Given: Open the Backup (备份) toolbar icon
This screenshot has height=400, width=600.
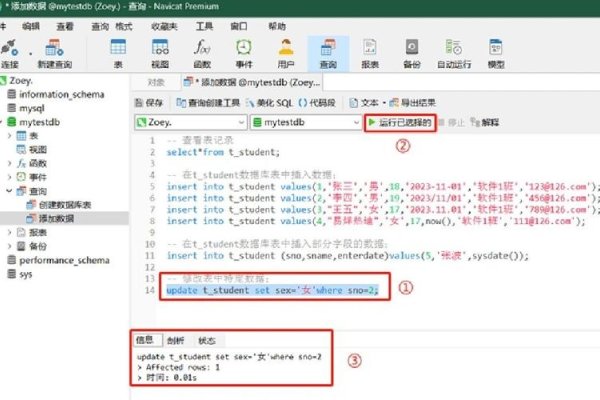Looking at the screenshot, I should [412, 54].
